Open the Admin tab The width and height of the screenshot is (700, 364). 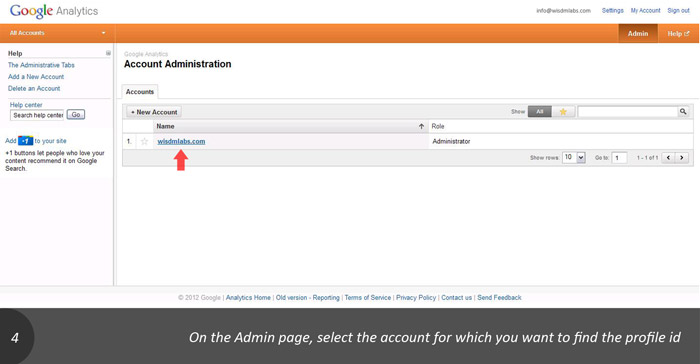pyautogui.click(x=638, y=33)
